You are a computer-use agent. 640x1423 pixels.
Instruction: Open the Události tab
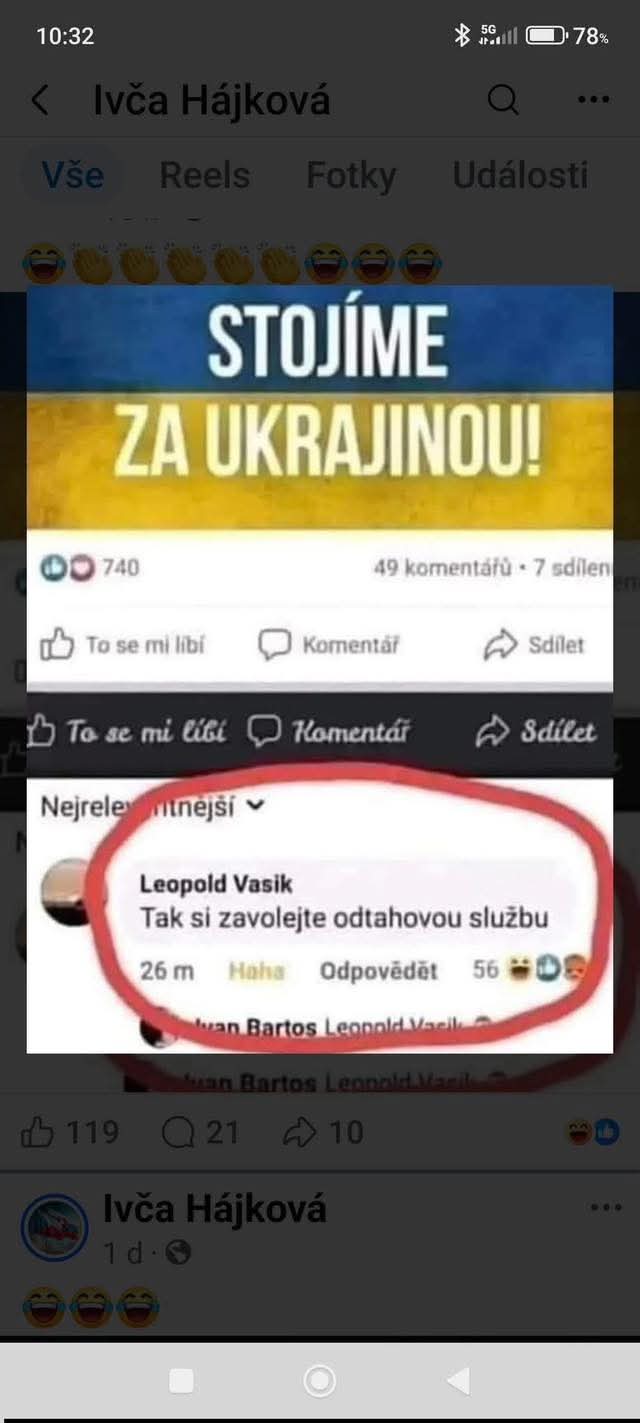520,175
